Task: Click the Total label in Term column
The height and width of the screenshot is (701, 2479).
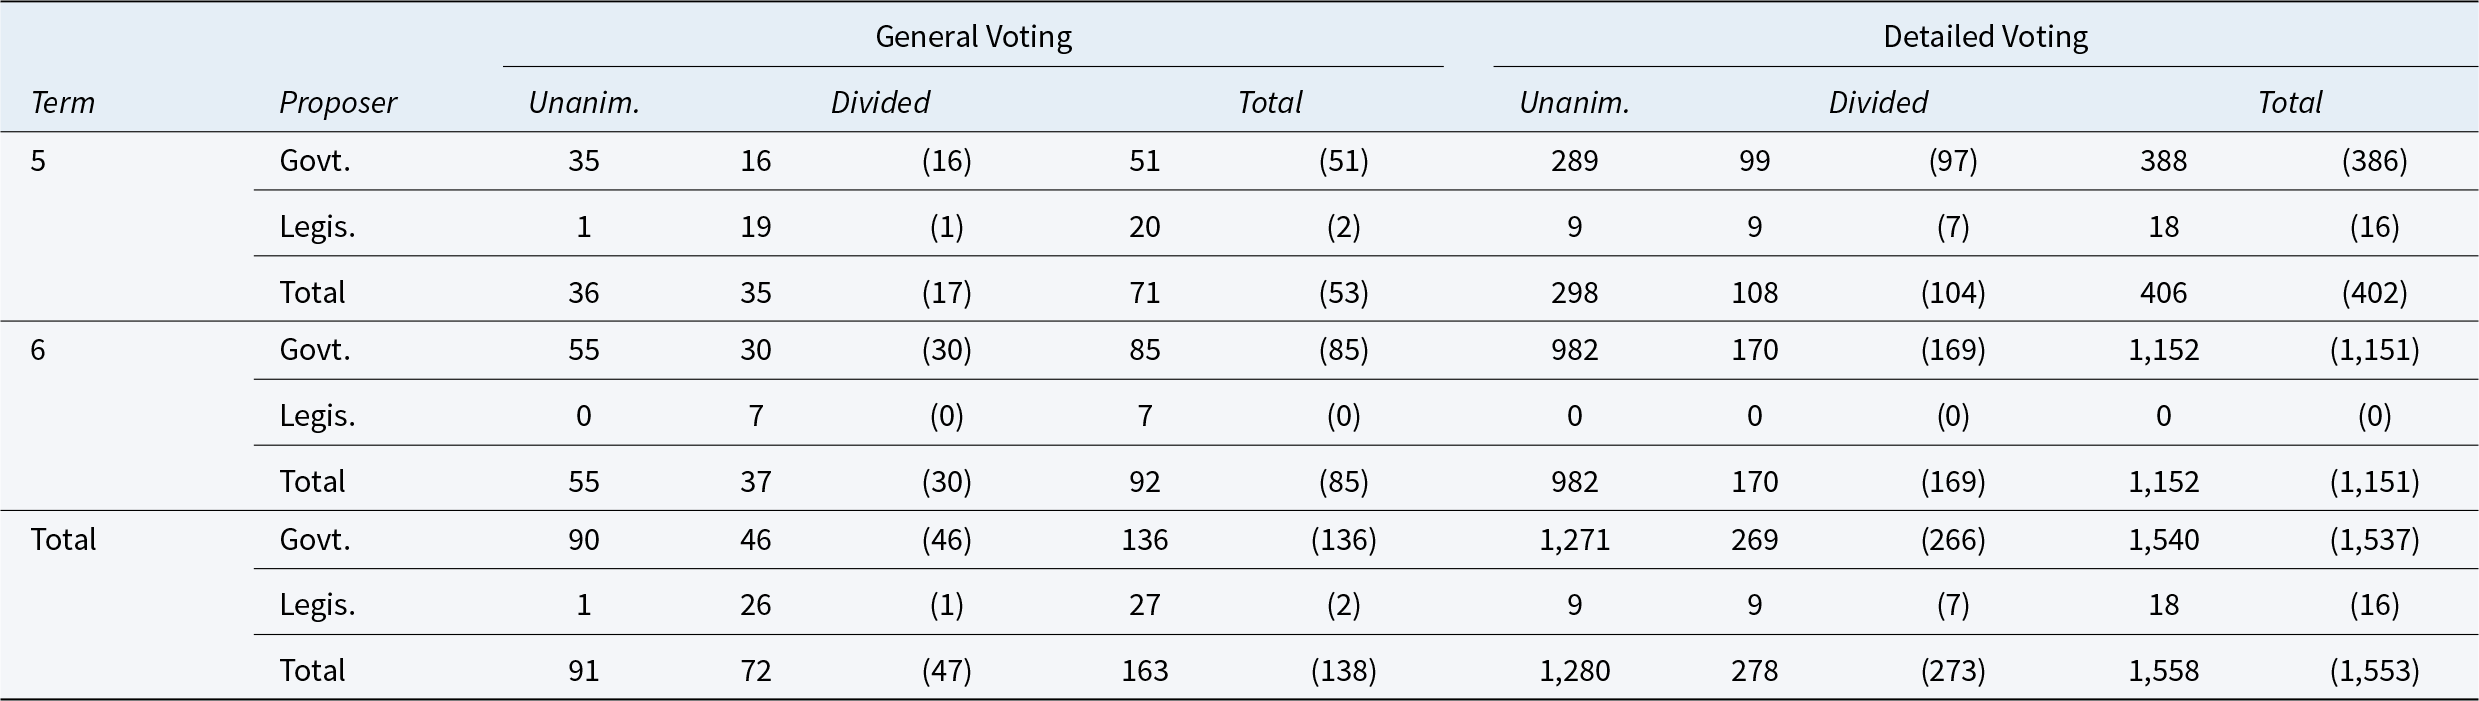Action: click(63, 540)
